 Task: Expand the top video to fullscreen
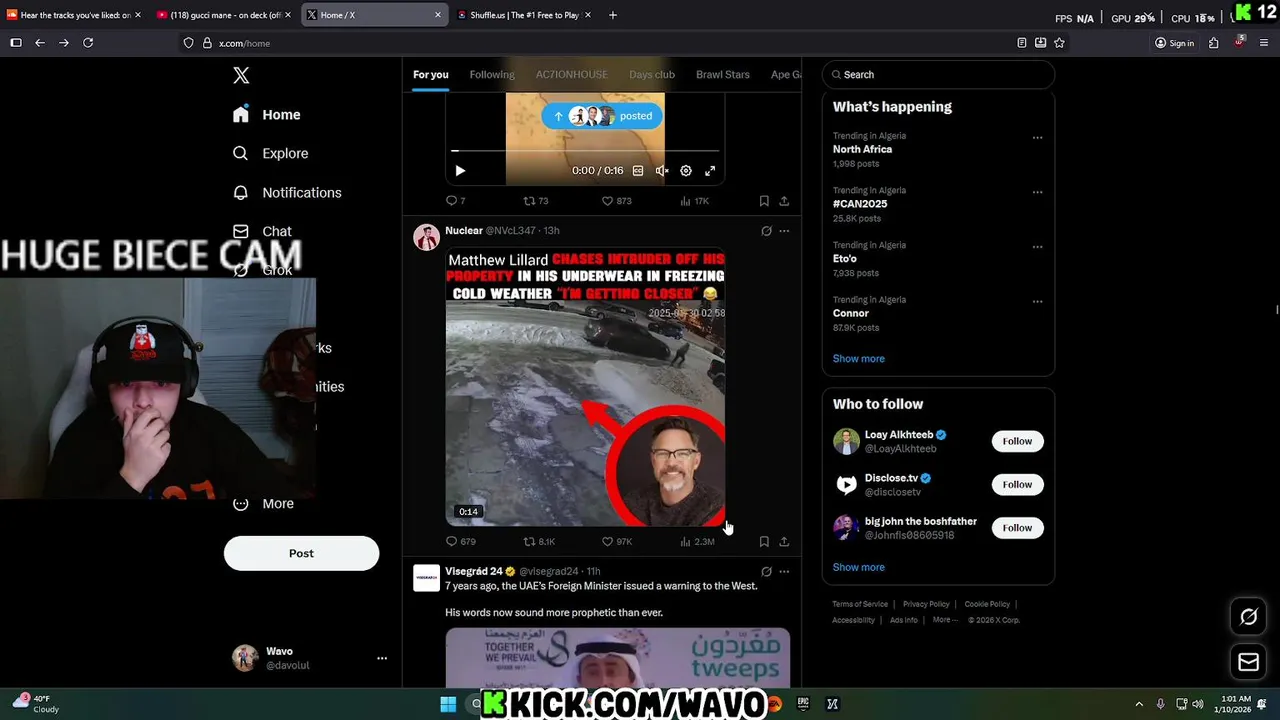coord(710,171)
